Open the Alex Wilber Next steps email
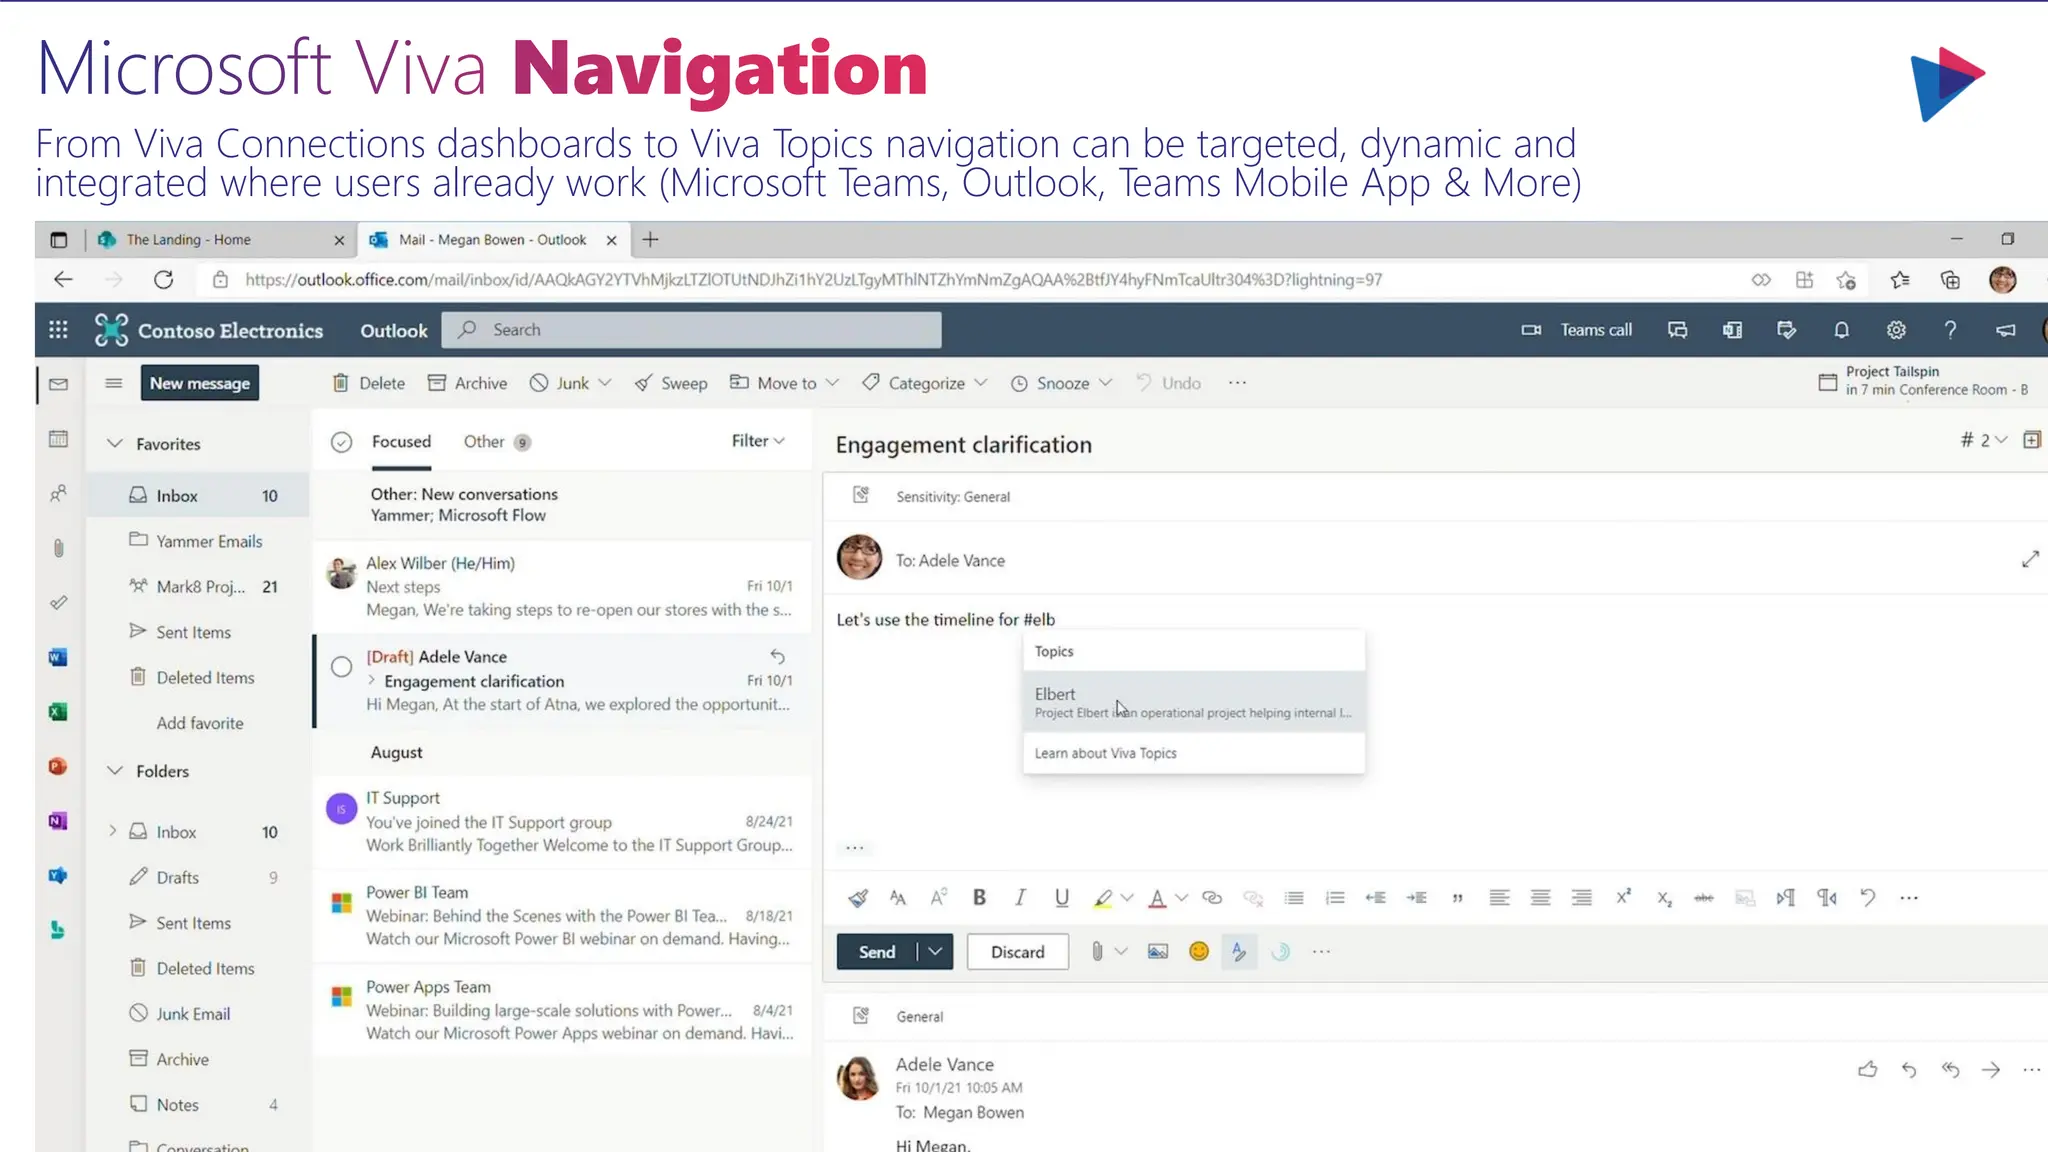The image size is (2048, 1152). click(563, 587)
